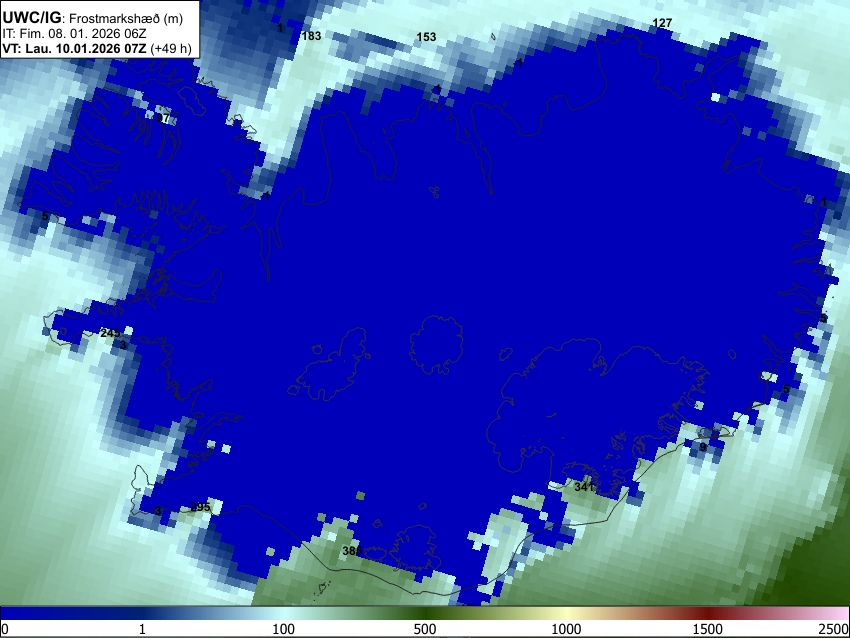Screen dimensions: 850x638
Task: Pick the map value '295'
Action: pos(200,507)
